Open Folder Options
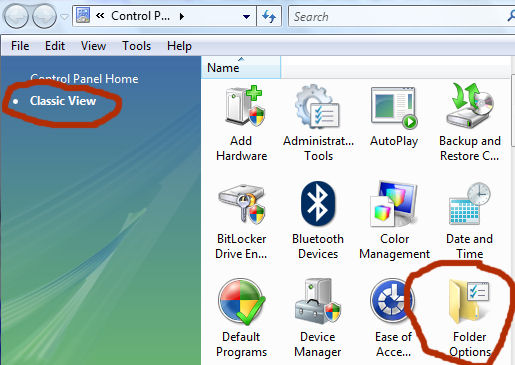The image size is (515, 365). pos(470,318)
